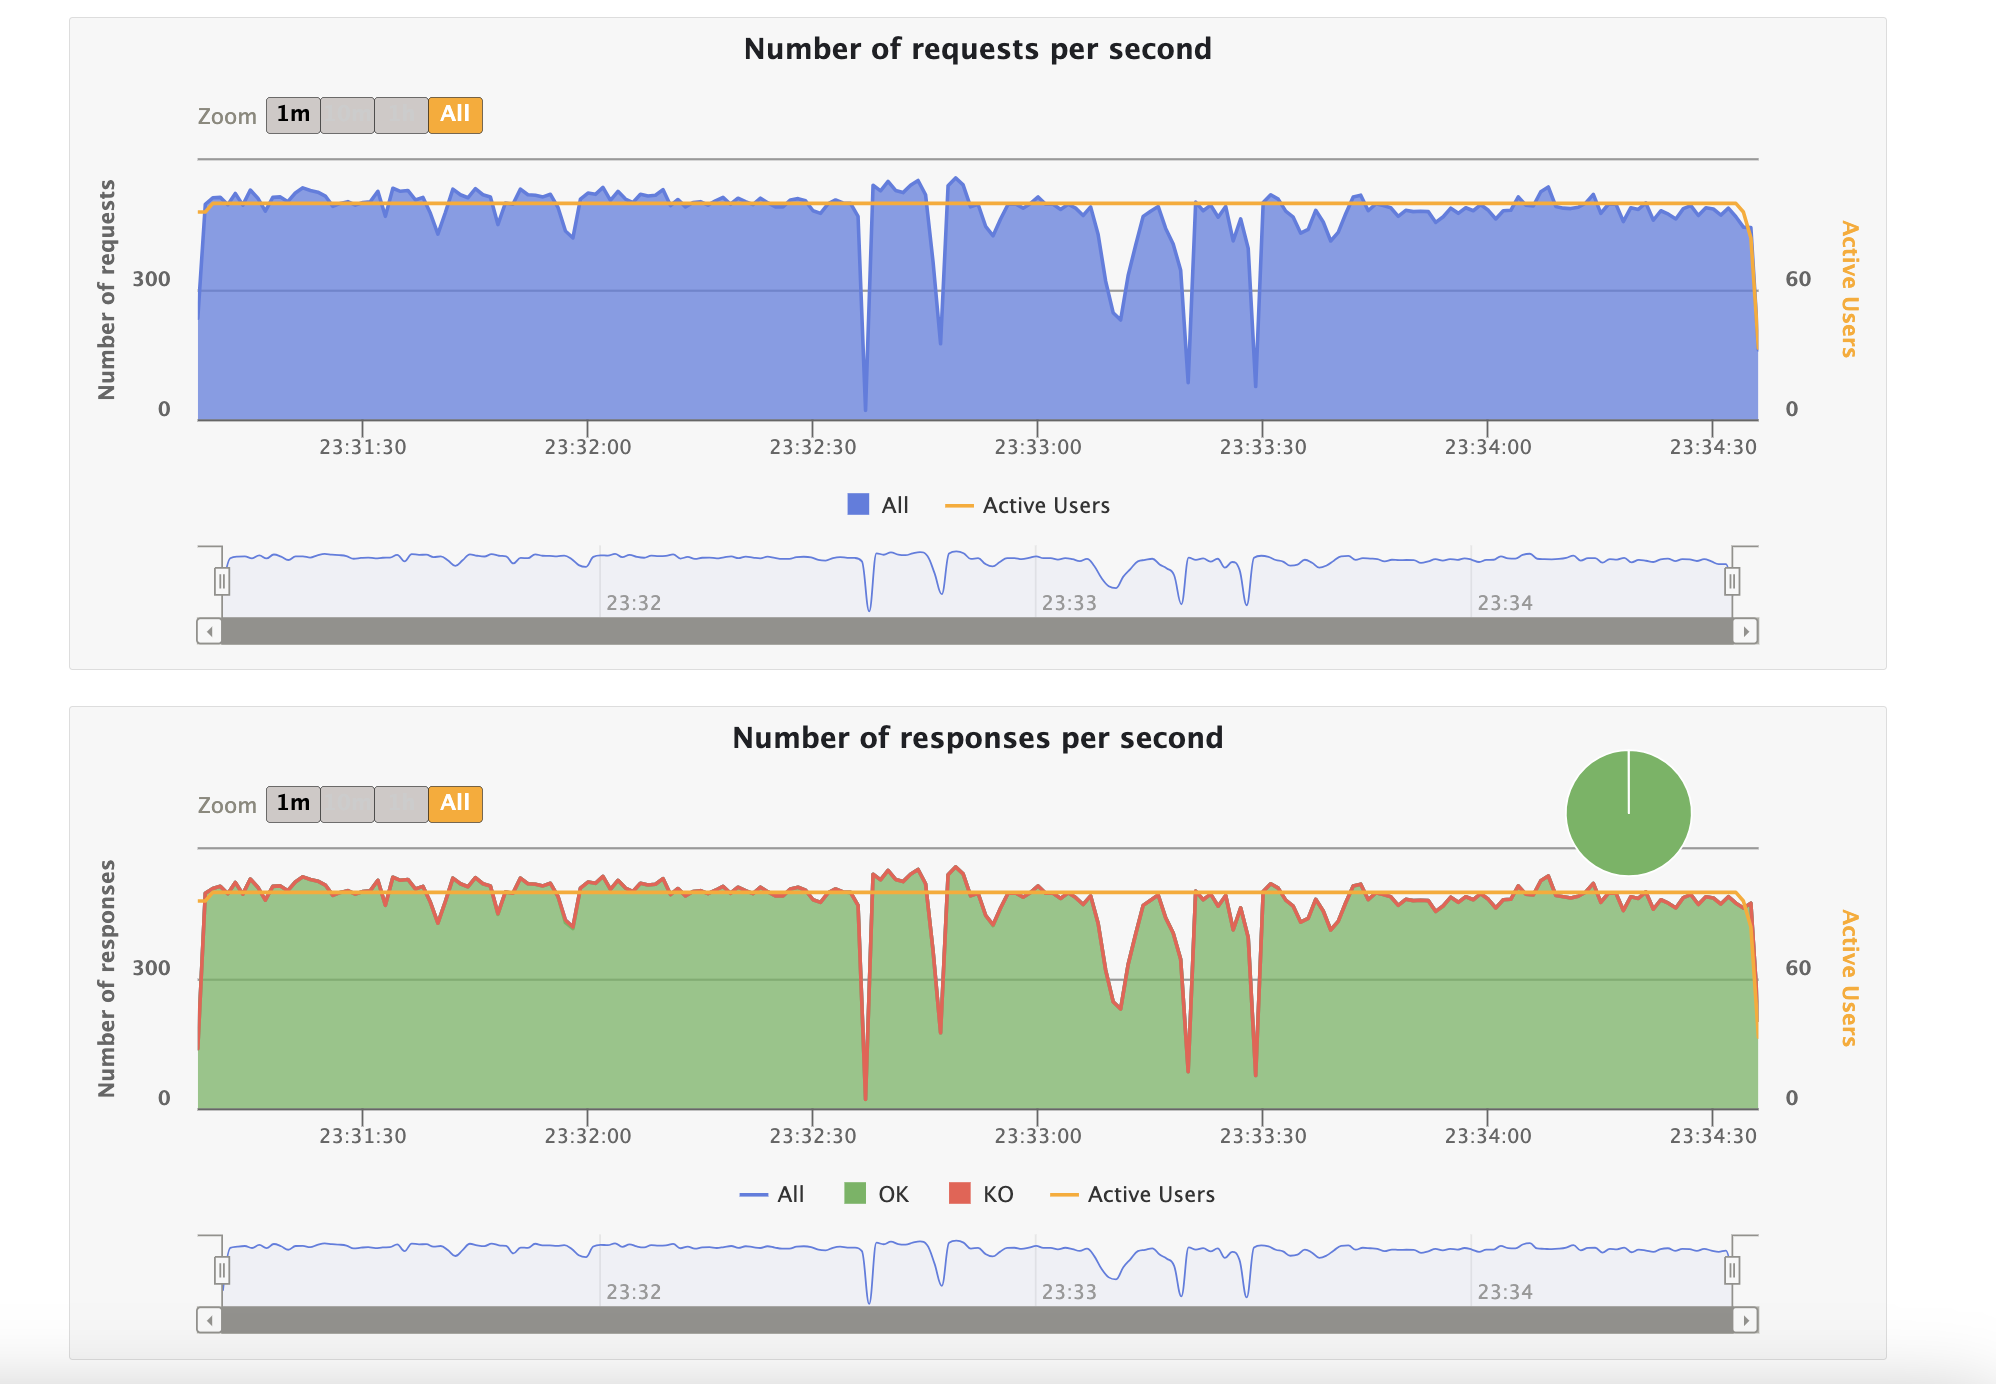Viewport: 1996px width, 1384px height.
Task: Toggle All series legend in responses chart
Action: (x=772, y=1194)
